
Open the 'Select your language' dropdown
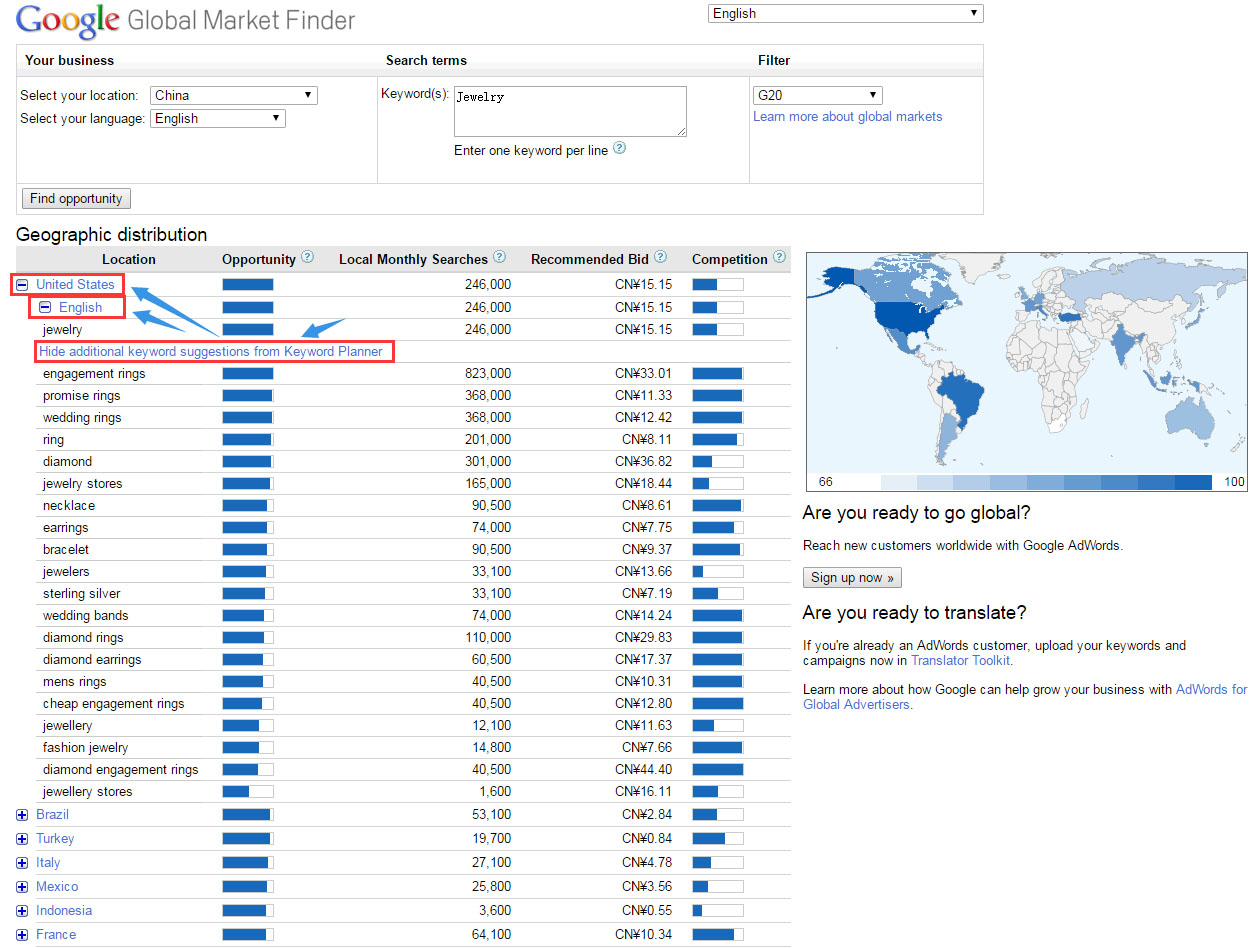pos(218,118)
